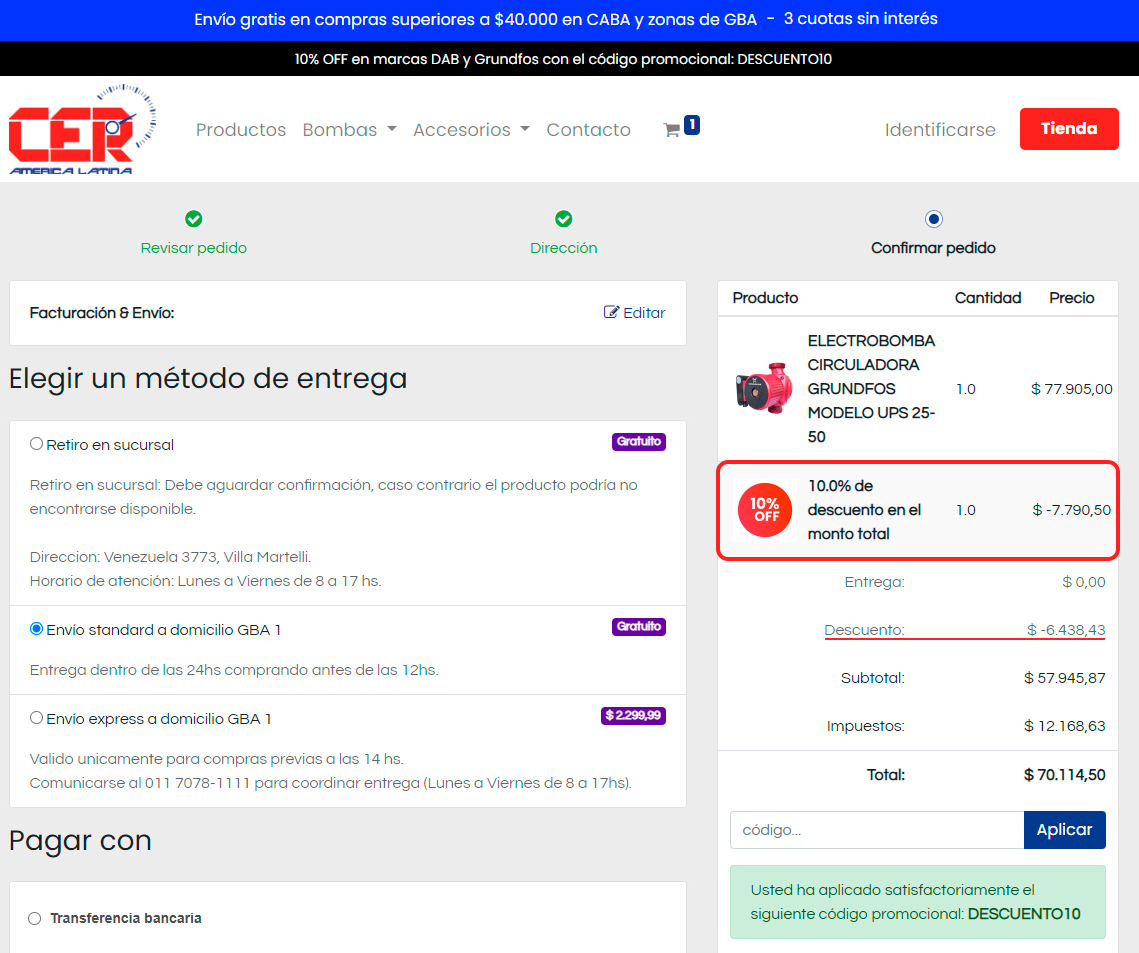This screenshot has height=953, width=1139.
Task: Expand the Accesorios dropdown menu
Action: (471, 129)
